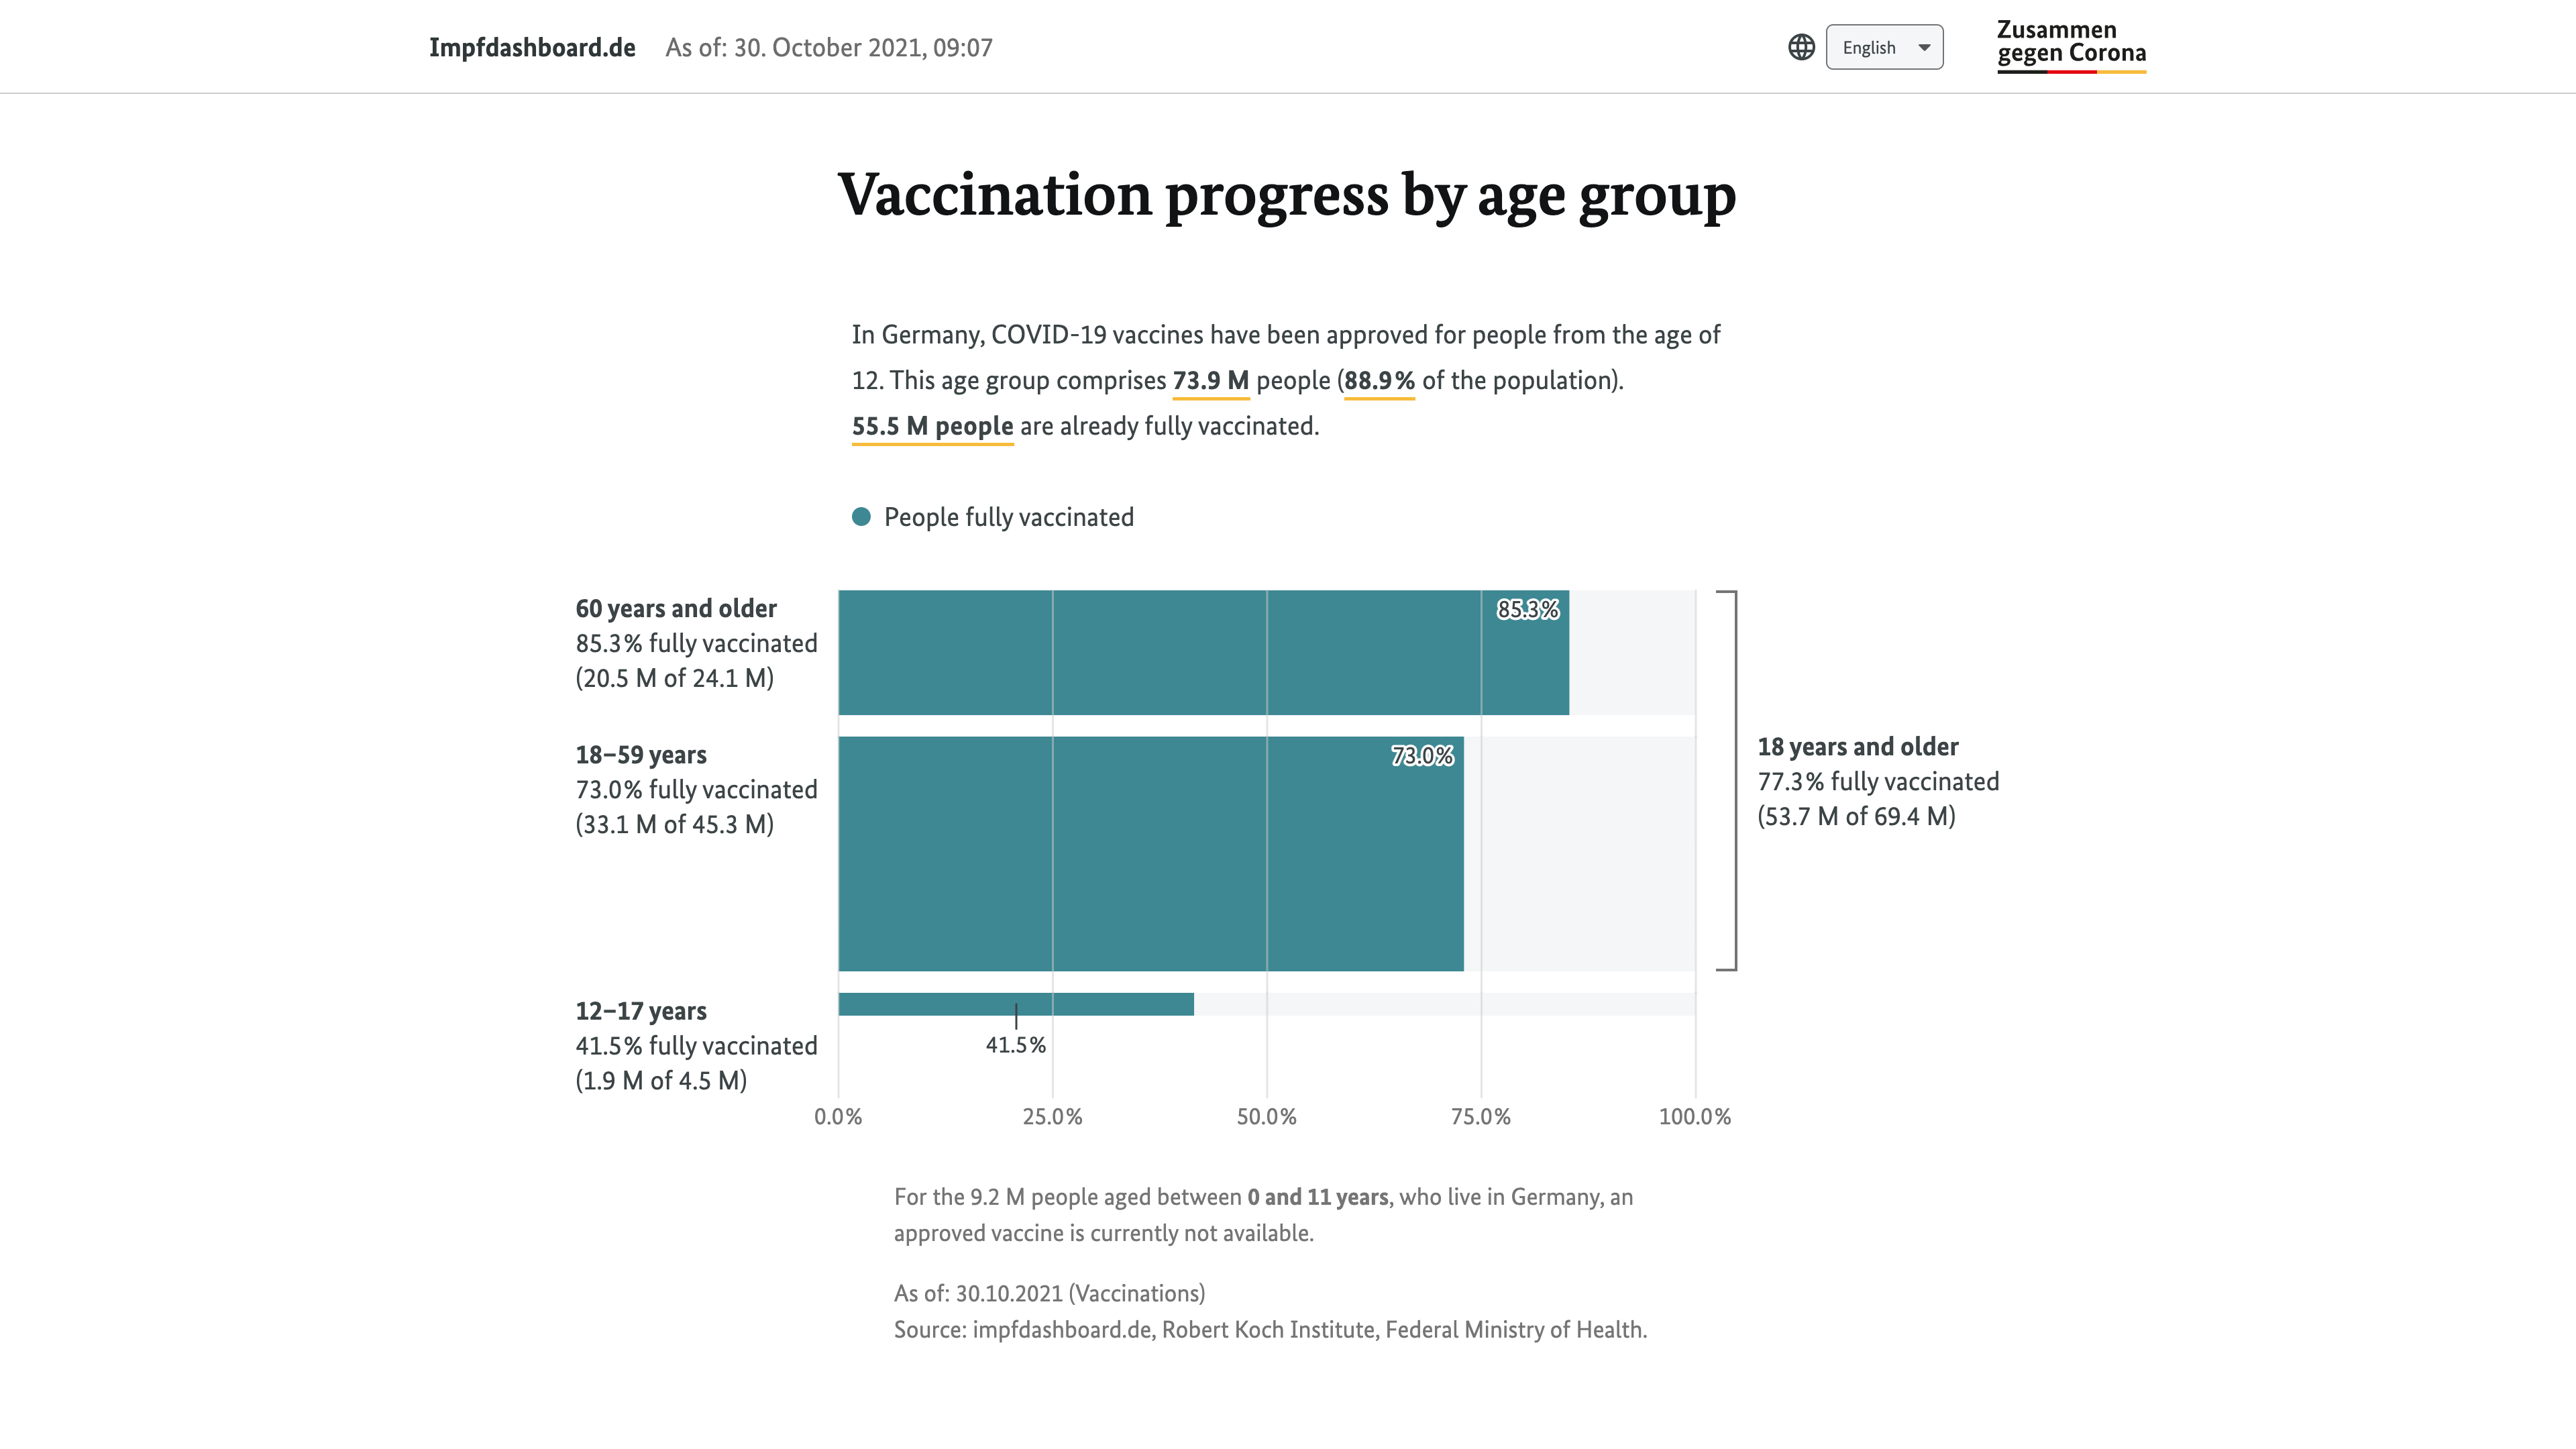Select the 12–17 years bar
Viewport: 2576px width, 1449px height.
pyautogui.click(x=1015, y=1004)
